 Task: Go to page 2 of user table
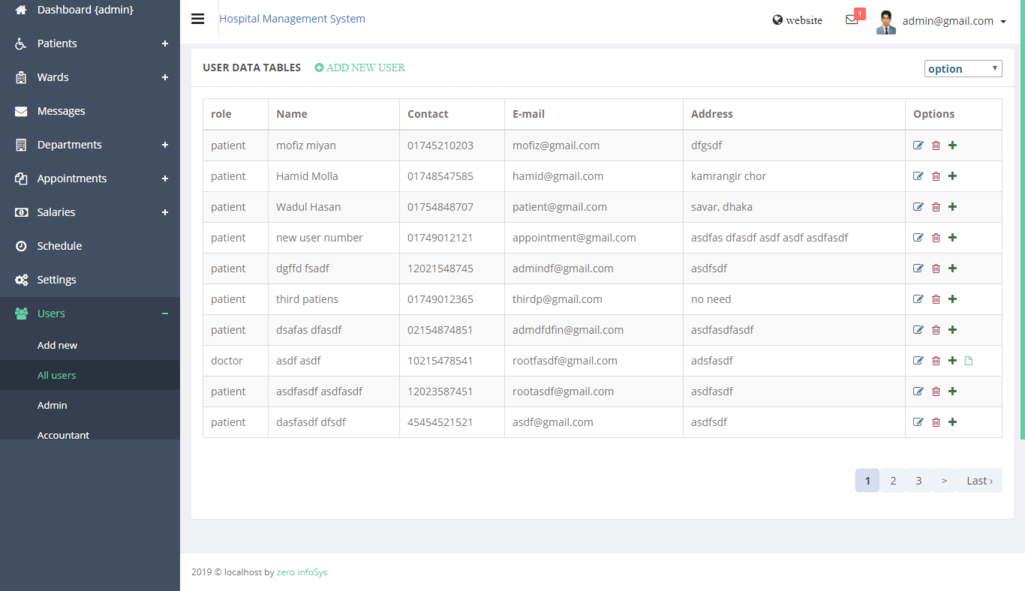tap(893, 481)
